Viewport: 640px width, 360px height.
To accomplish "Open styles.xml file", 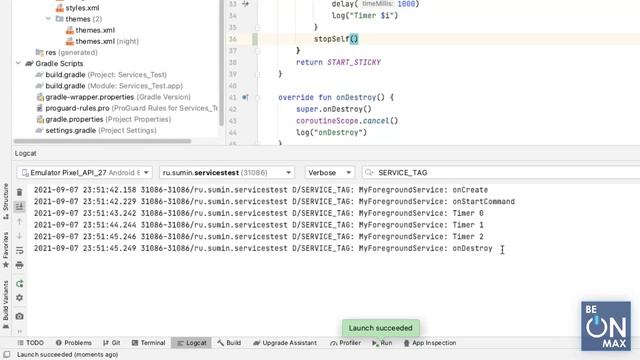I will point(78,8).
